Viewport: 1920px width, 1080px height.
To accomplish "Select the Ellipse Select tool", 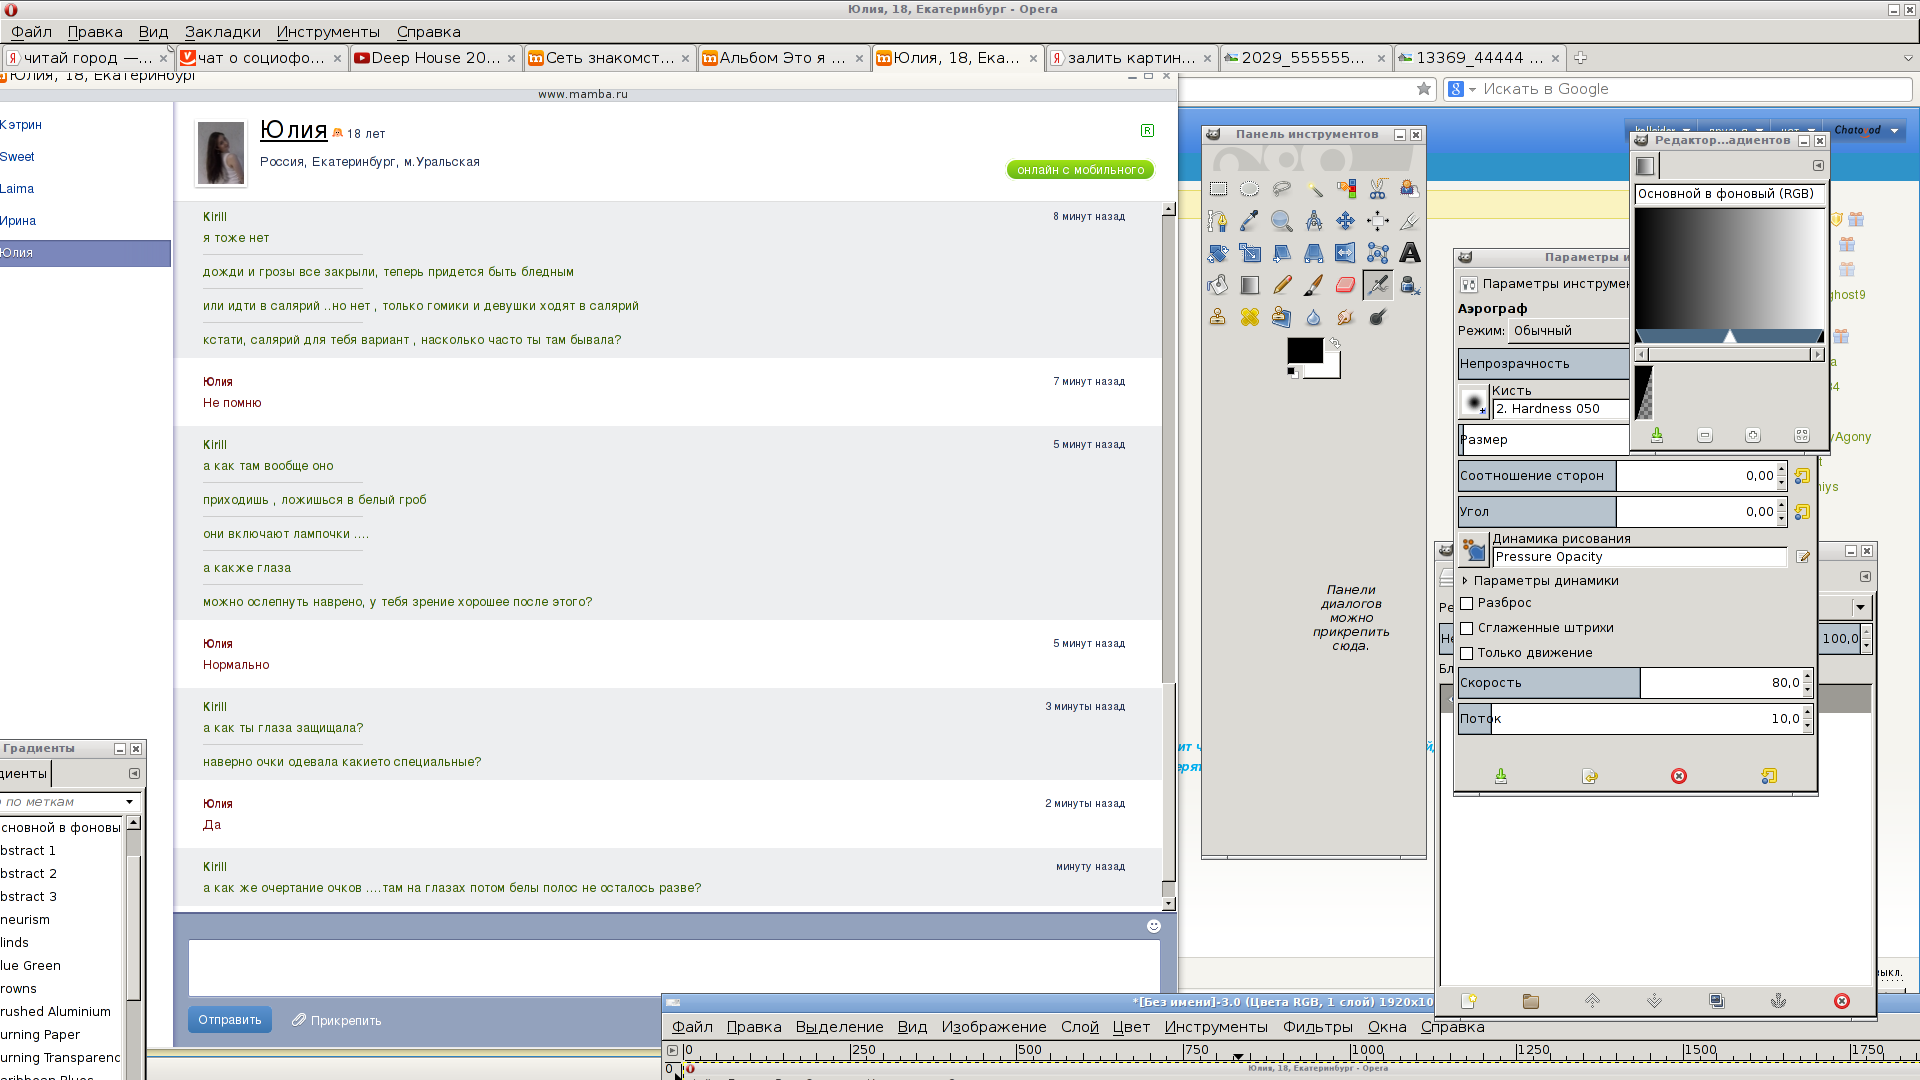I will [x=1250, y=189].
